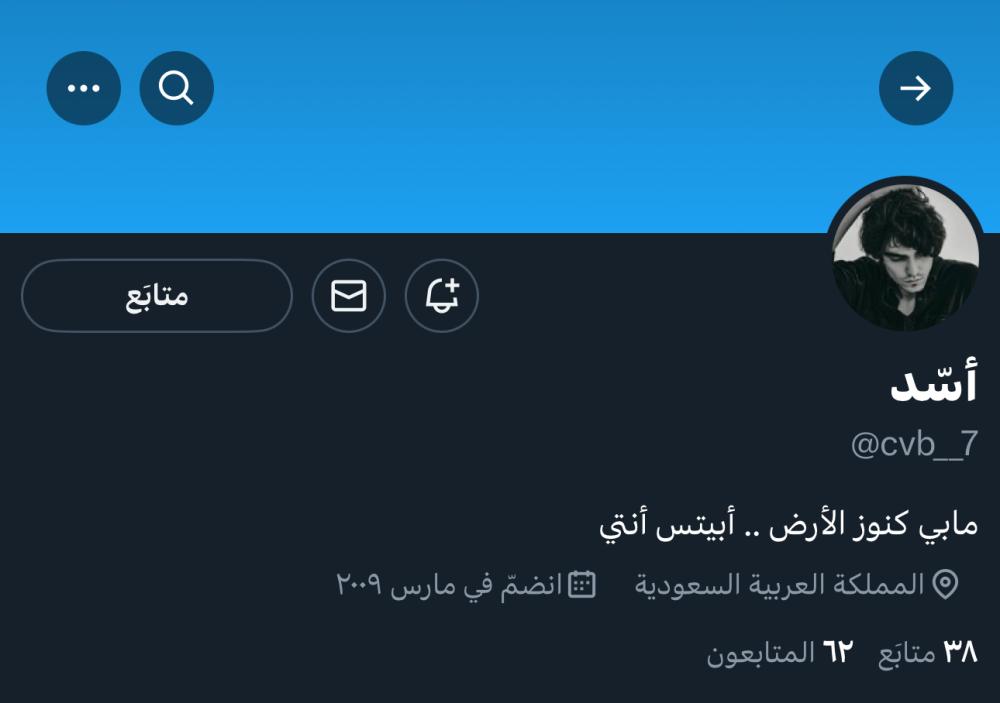The height and width of the screenshot is (703, 1000).
Task: Click the bio phrase أبيتس أنتي
Action: (x=667, y=526)
